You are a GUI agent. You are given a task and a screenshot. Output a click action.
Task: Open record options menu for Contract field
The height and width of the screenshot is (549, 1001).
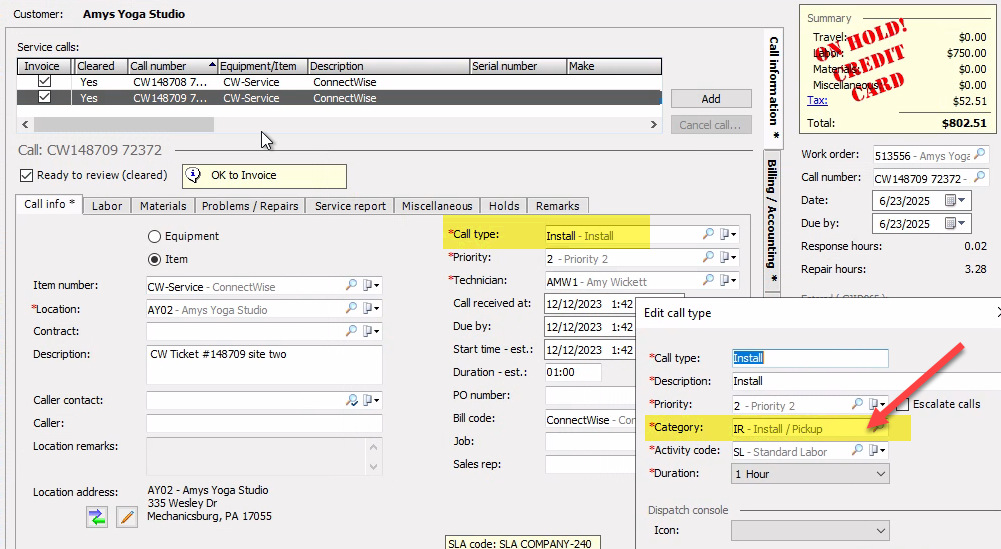click(x=371, y=331)
